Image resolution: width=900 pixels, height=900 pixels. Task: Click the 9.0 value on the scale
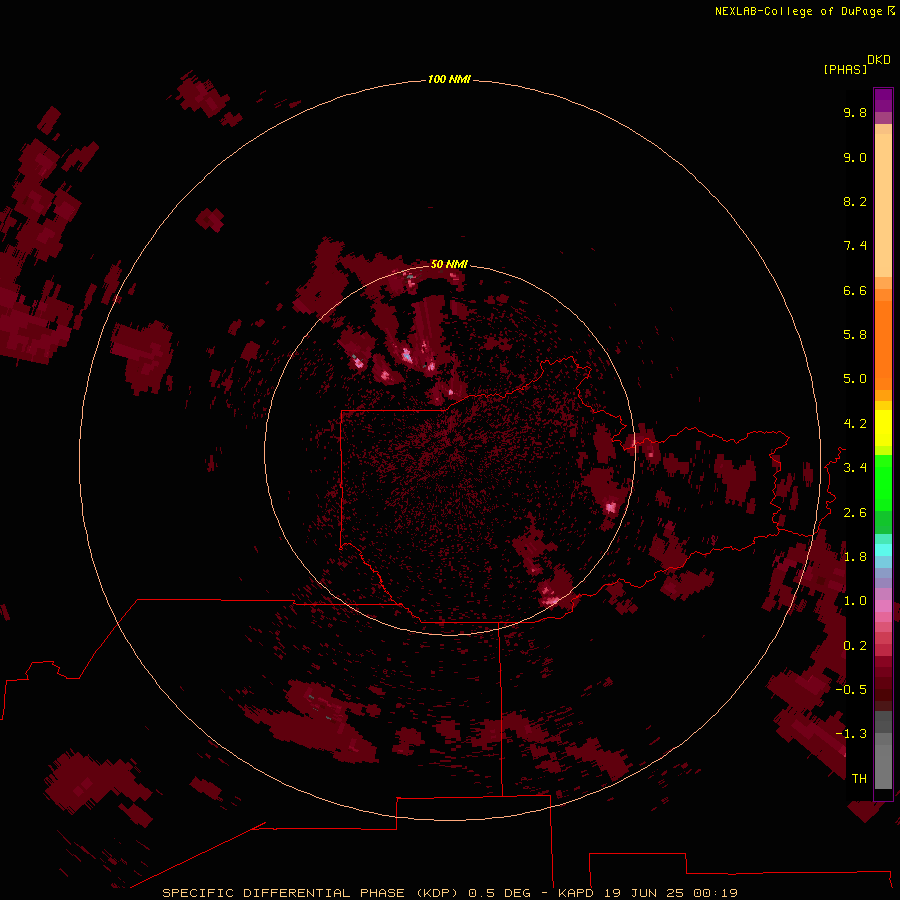click(855, 157)
